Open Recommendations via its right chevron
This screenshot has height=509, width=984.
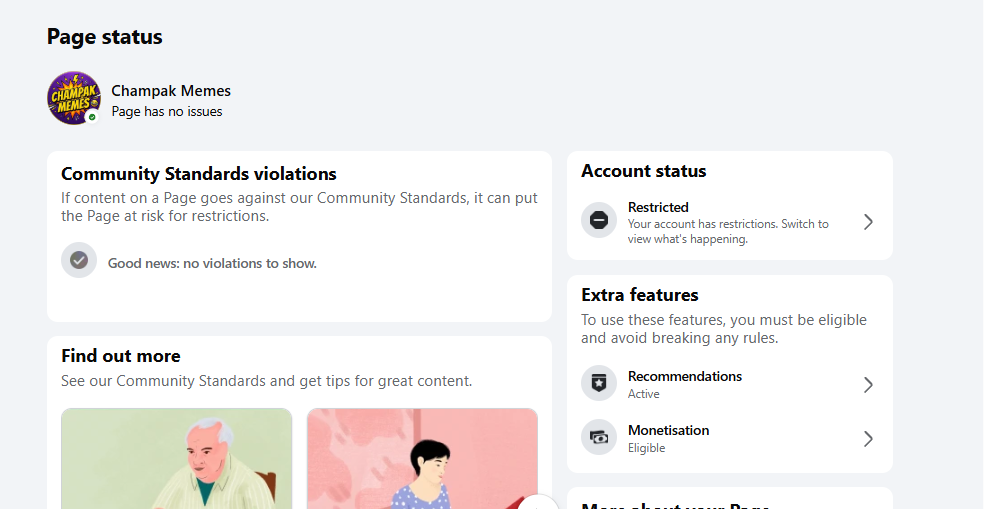pyautogui.click(x=868, y=385)
